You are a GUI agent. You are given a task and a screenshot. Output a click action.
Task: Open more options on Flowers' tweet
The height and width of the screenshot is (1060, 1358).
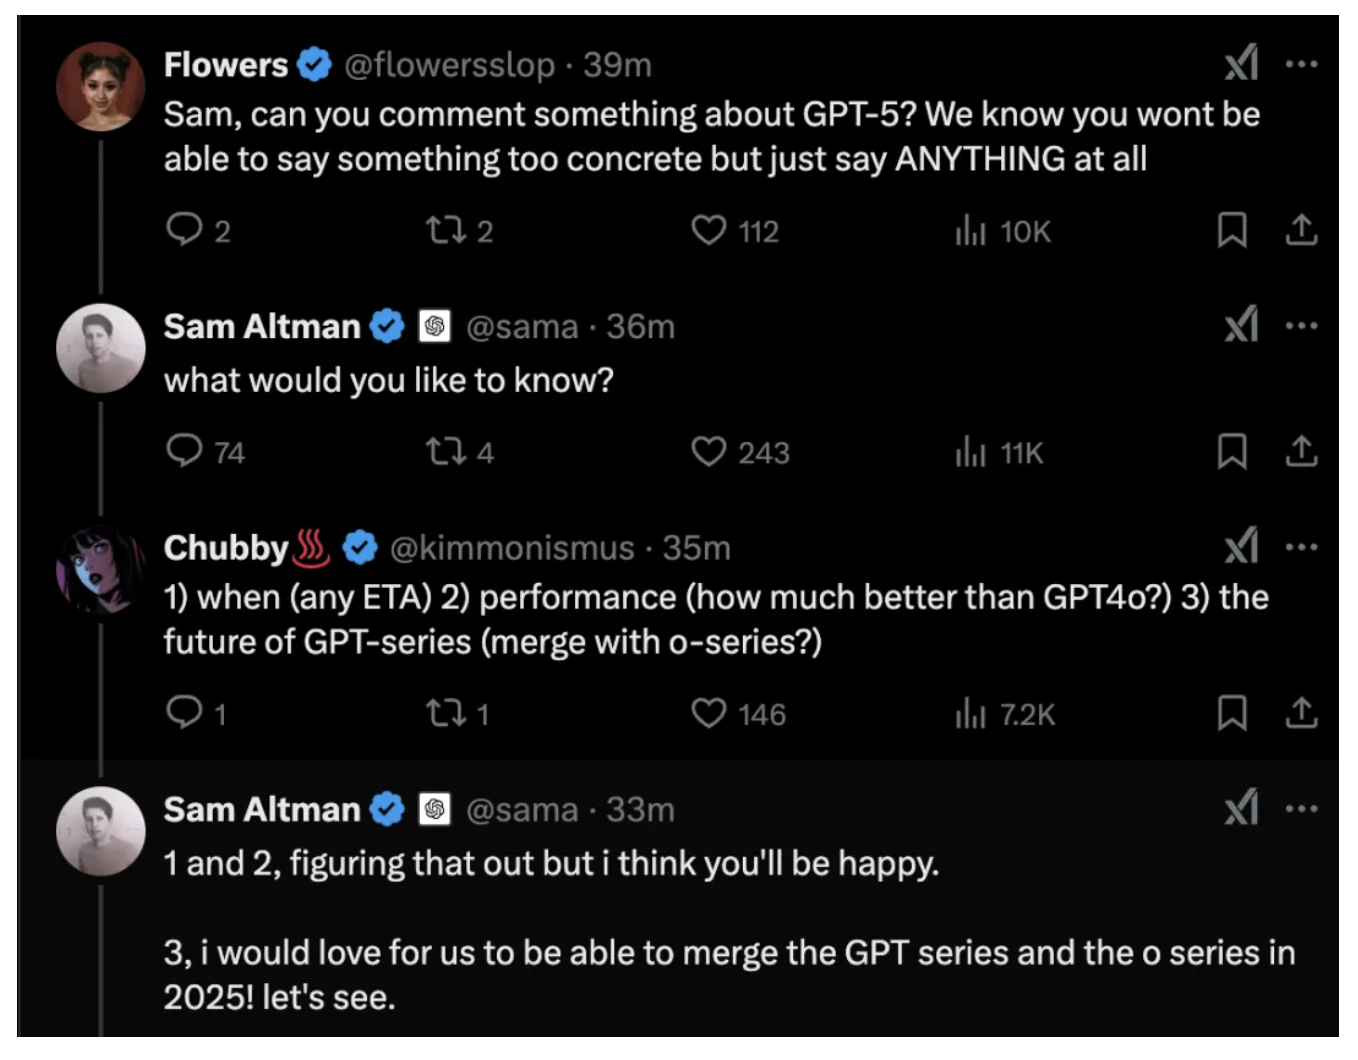1301,65
